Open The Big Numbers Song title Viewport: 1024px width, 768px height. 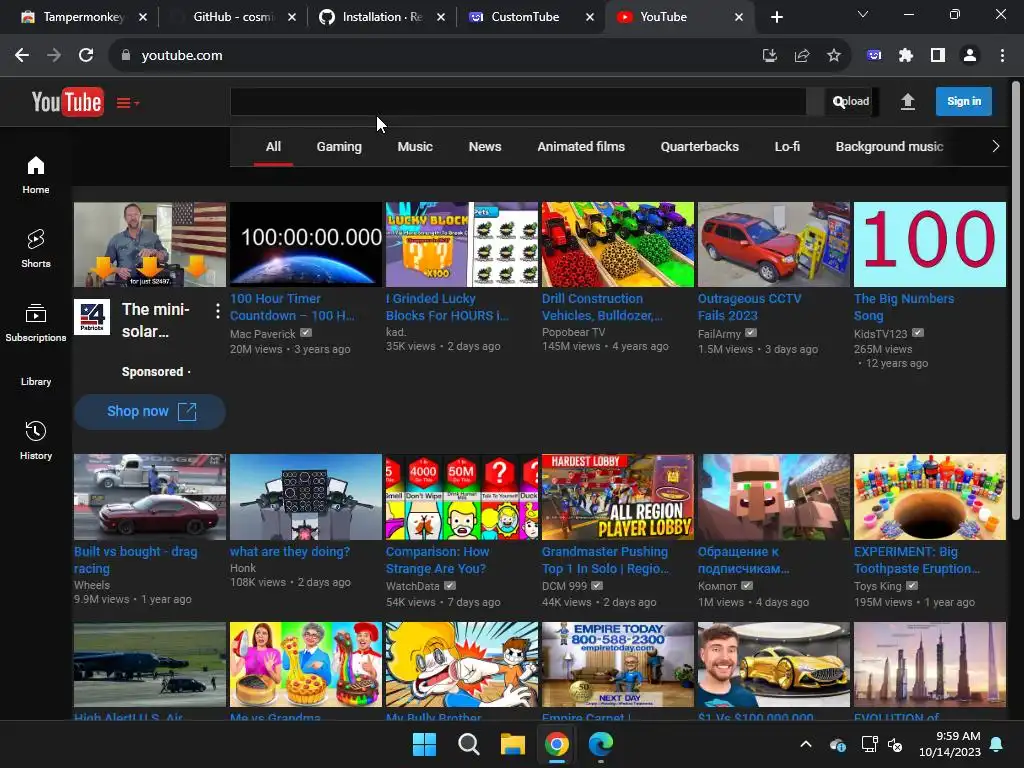point(904,307)
